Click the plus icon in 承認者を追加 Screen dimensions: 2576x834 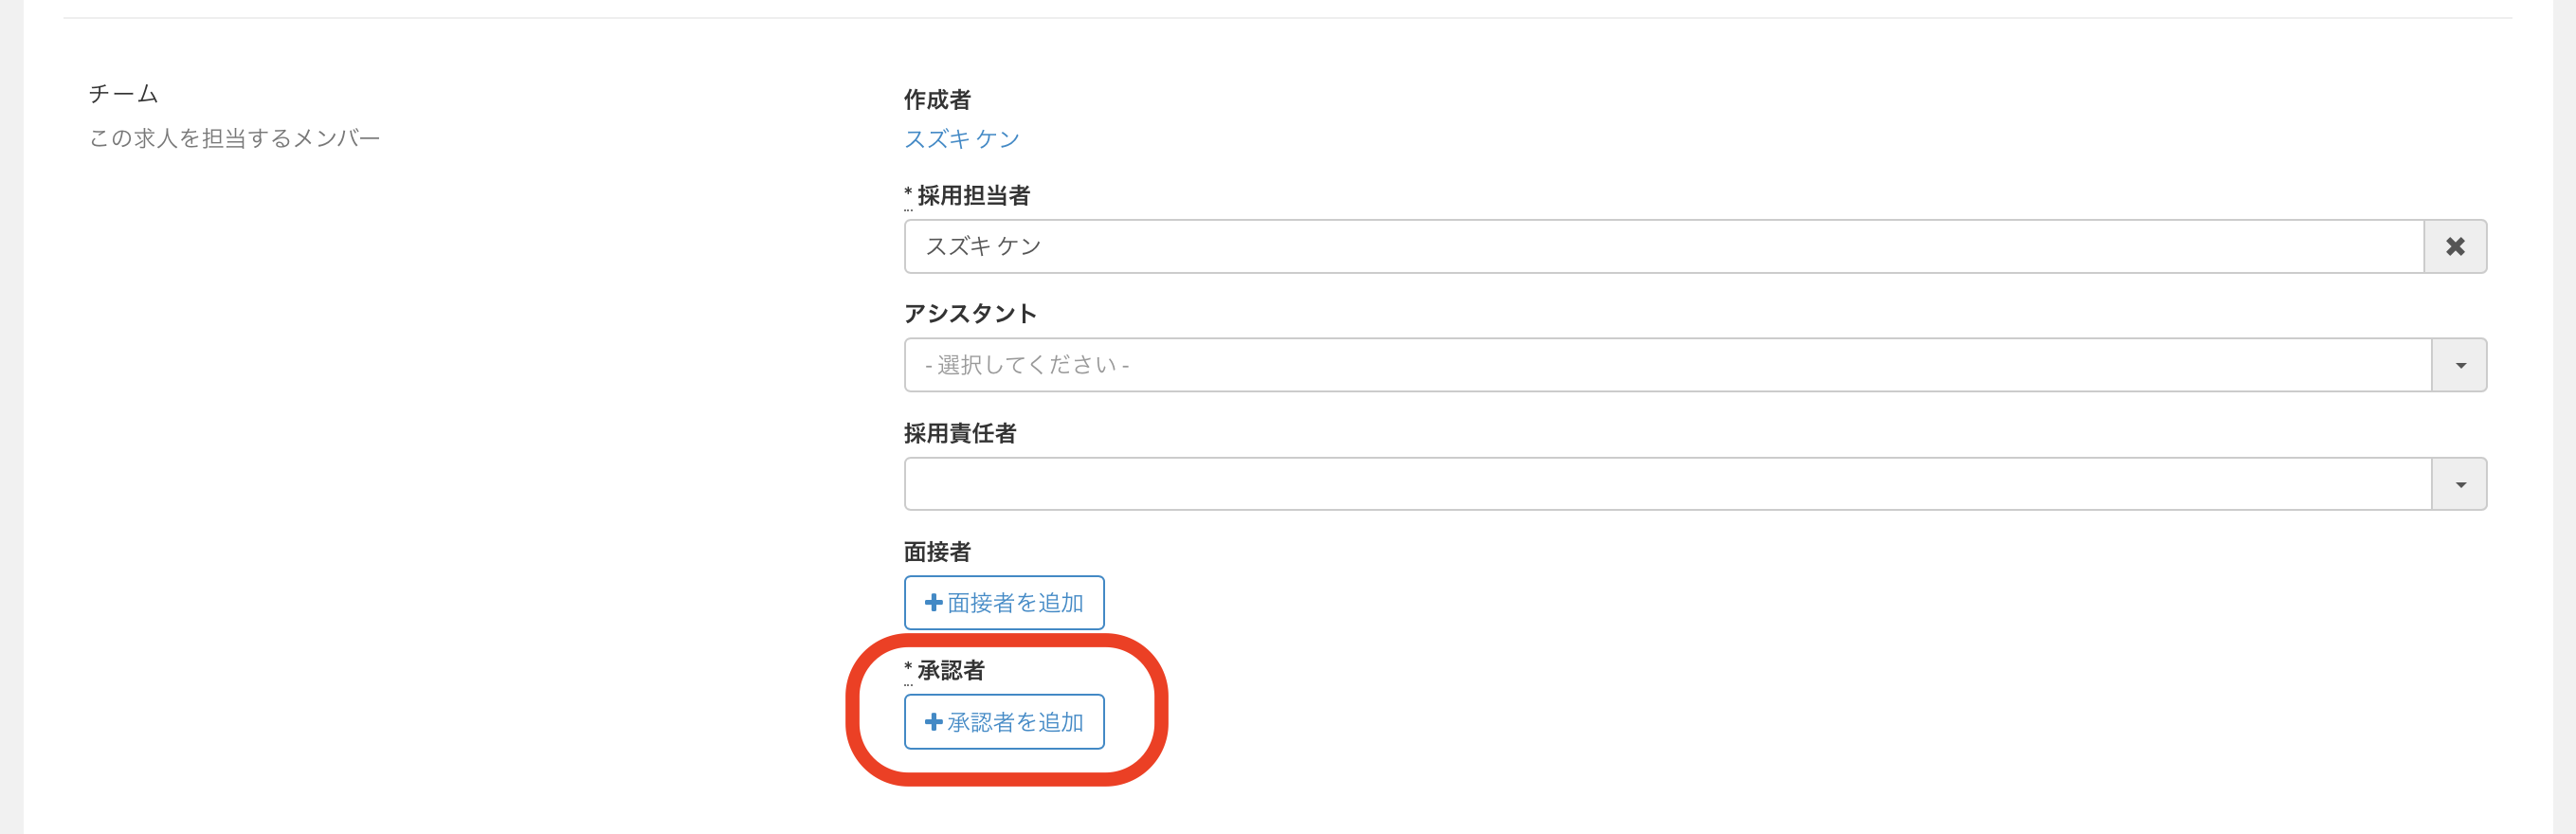click(933, 721)
